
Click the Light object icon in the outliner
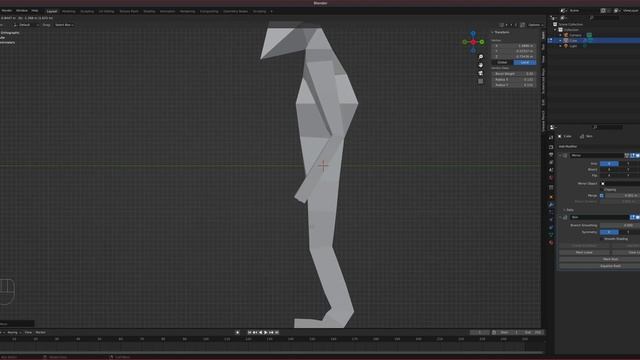pos(566,46)
